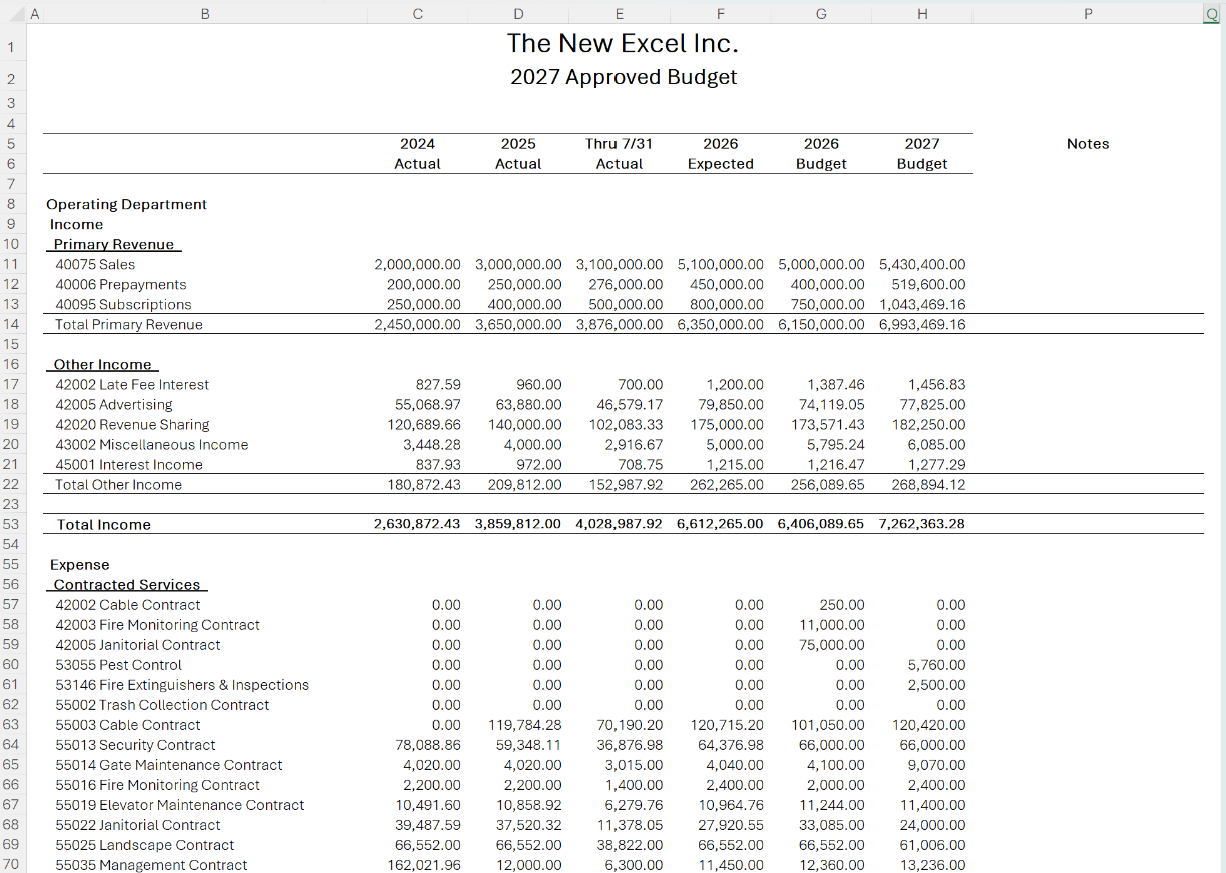Select column P header

click(1088, 13)
